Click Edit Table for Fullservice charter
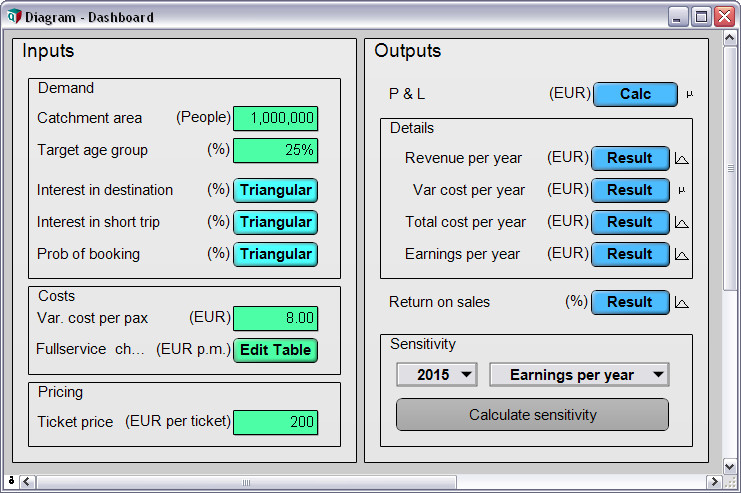Image resolution: width=741 pixels, height=493 pixels. (x=275, y=350)
